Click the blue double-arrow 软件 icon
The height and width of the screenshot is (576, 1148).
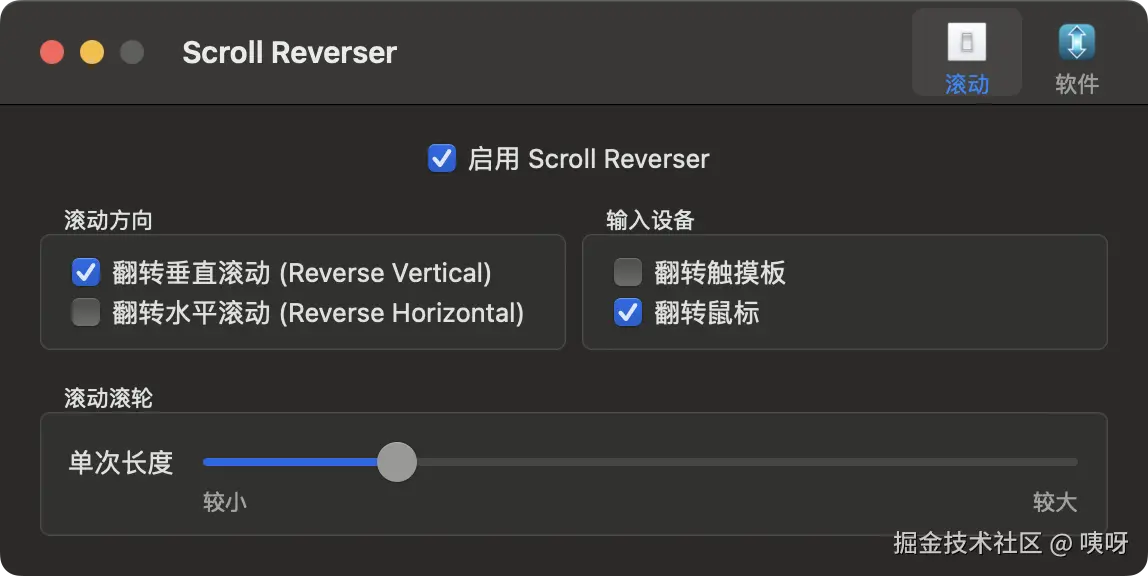tap(1076, 42)
